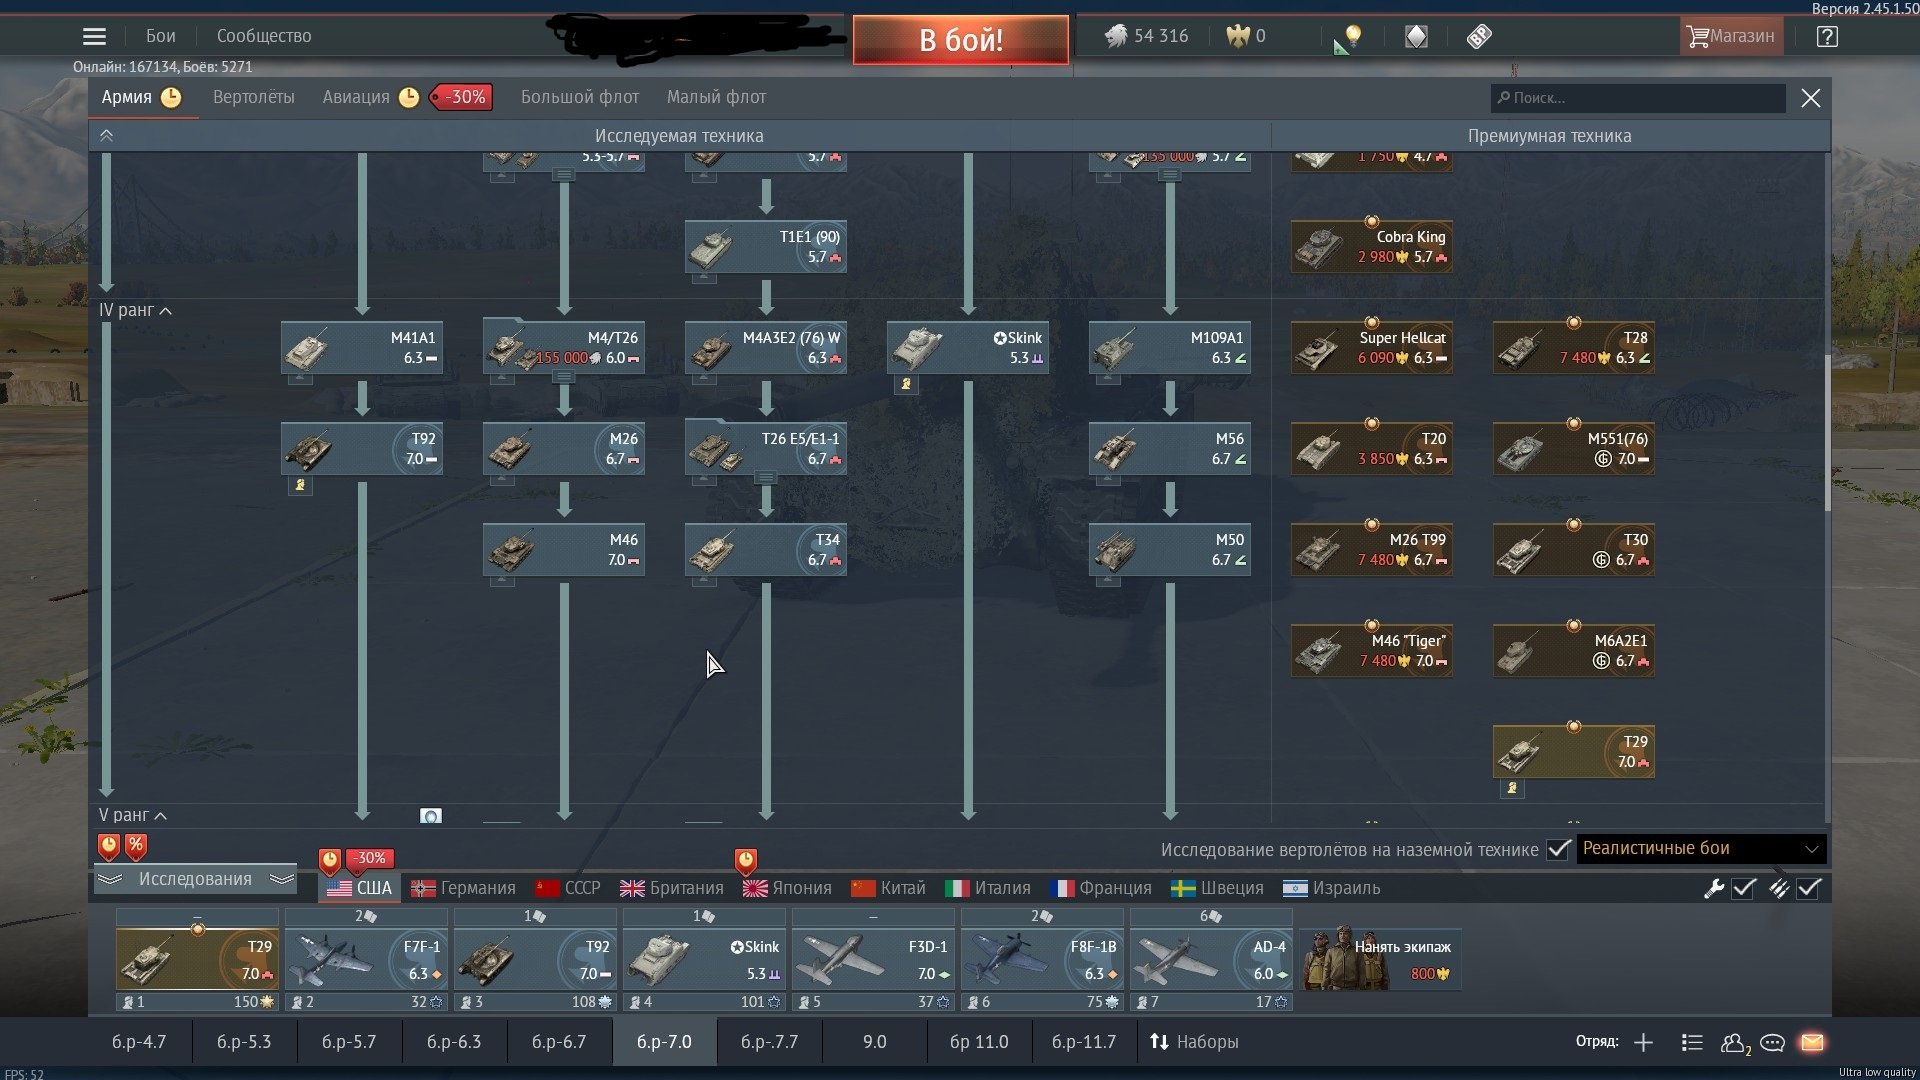
Task: Click the tech tree vertical scrollbar
Action: pyautogui.click(x=1827, y=432)
